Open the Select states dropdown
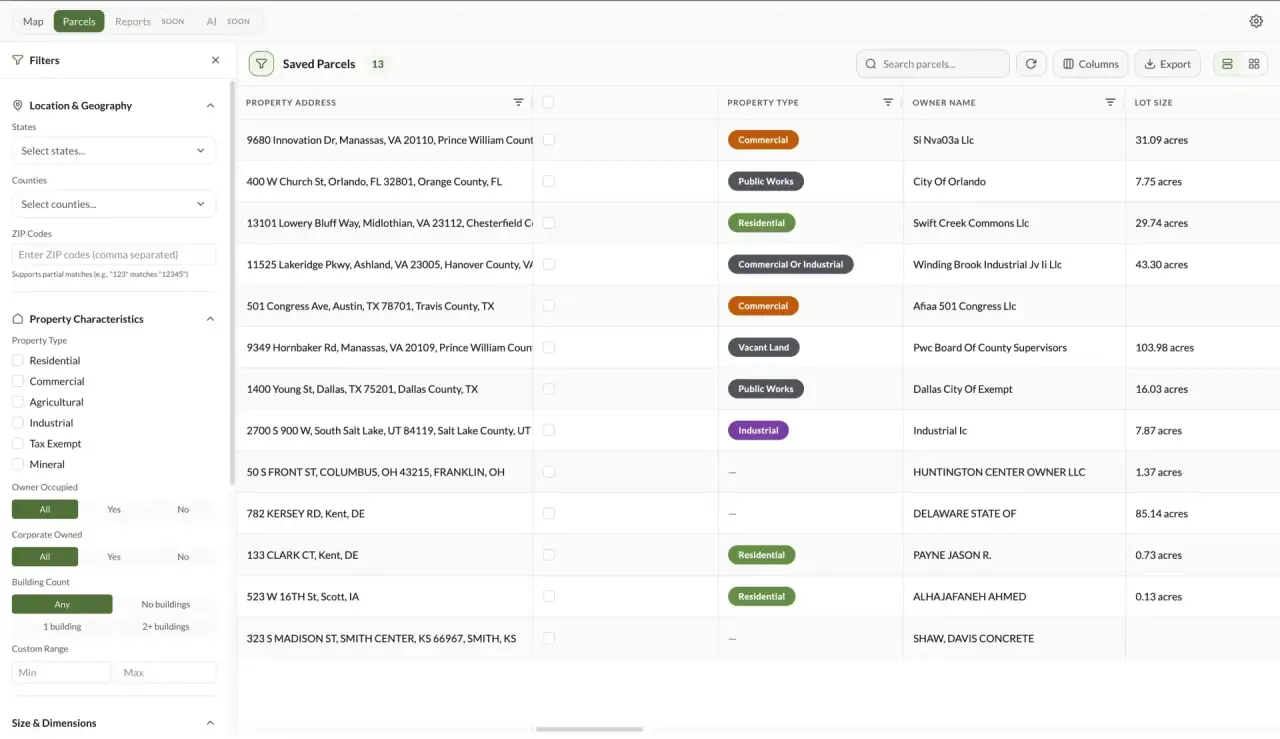This screenshot has width=1280, height=739. point(114,151)
